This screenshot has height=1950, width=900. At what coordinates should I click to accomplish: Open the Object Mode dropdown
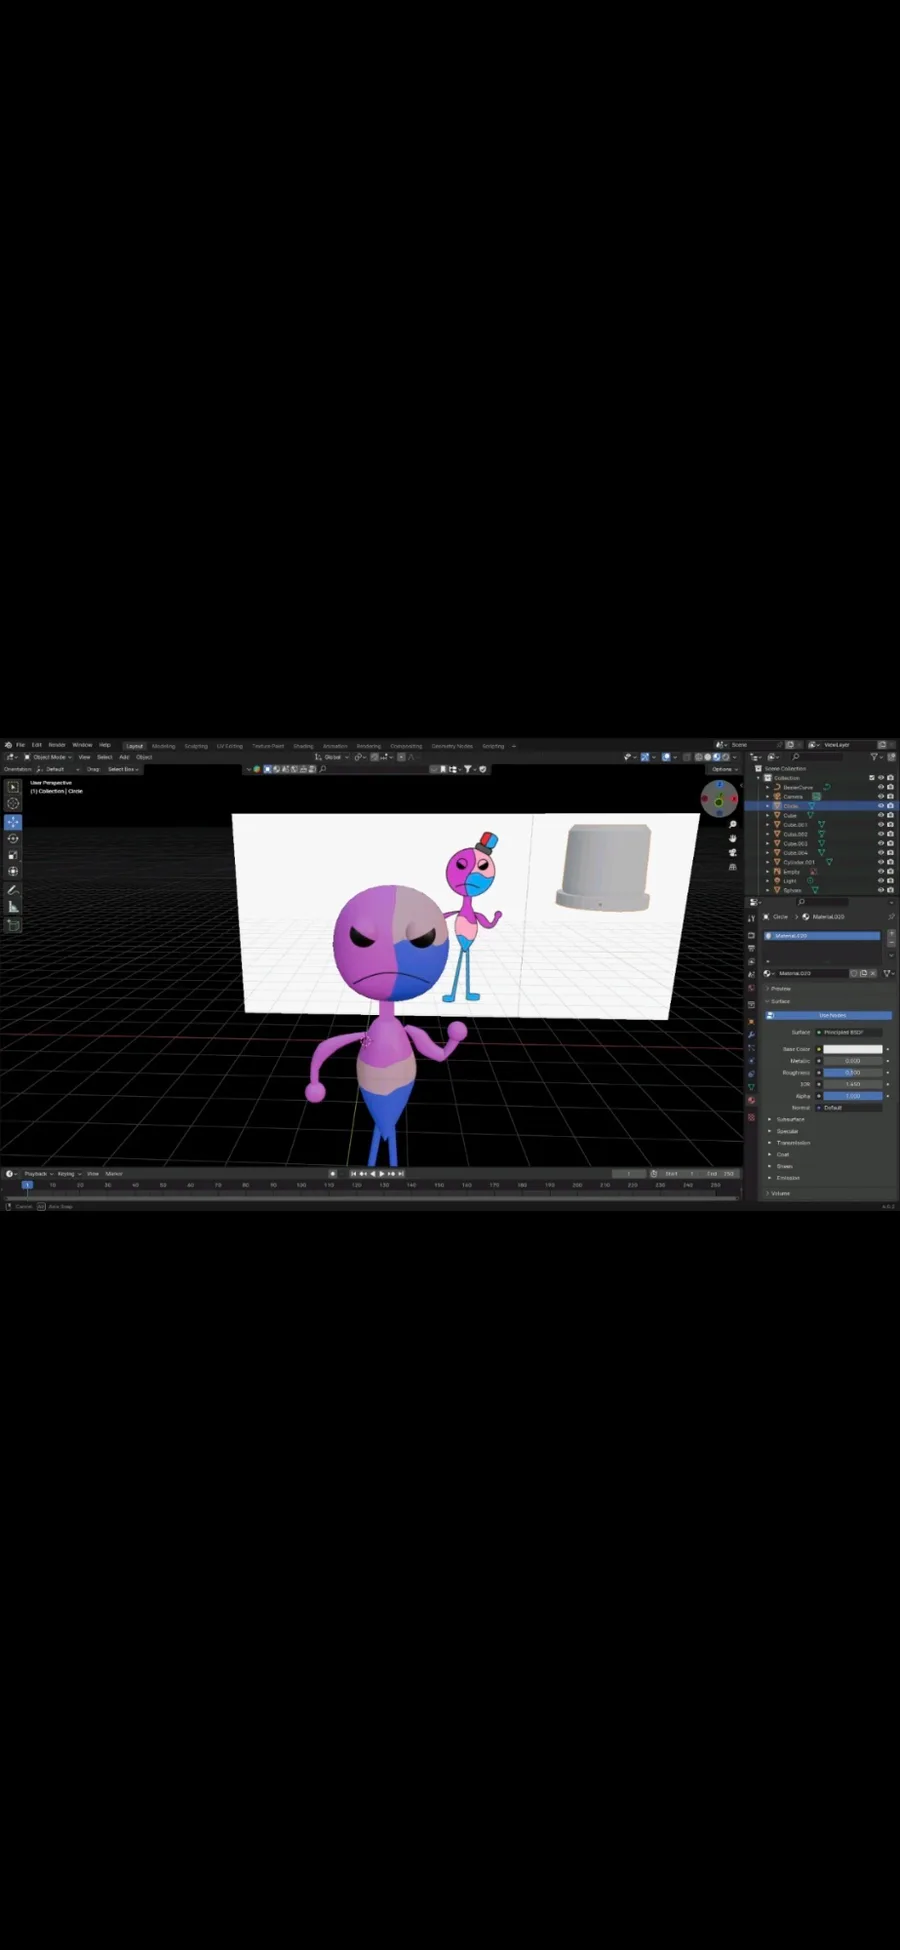tap(48, 757)
